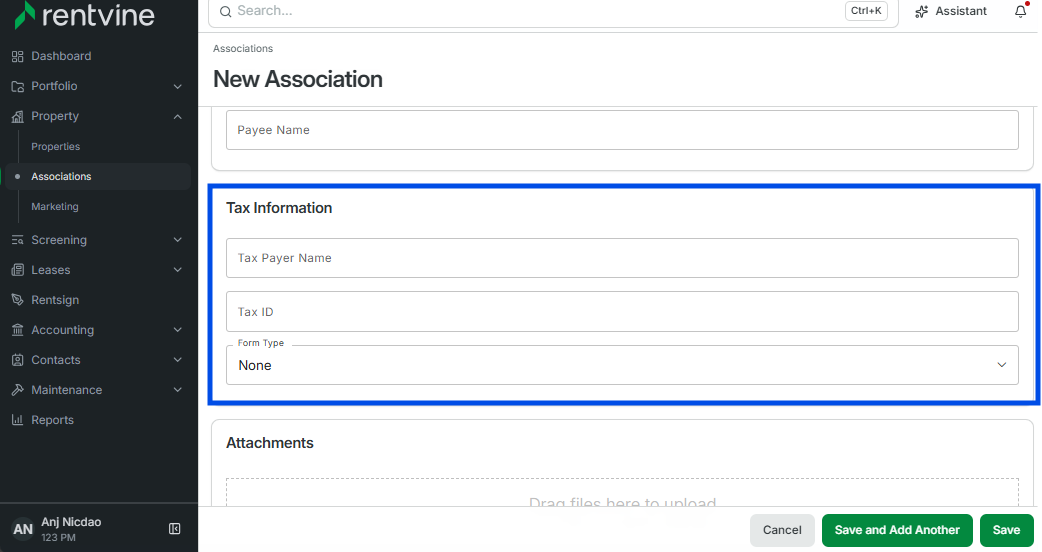The image size is (1042, 552).
Task: Click the Associations breadcrumb link
Action: 243,48
